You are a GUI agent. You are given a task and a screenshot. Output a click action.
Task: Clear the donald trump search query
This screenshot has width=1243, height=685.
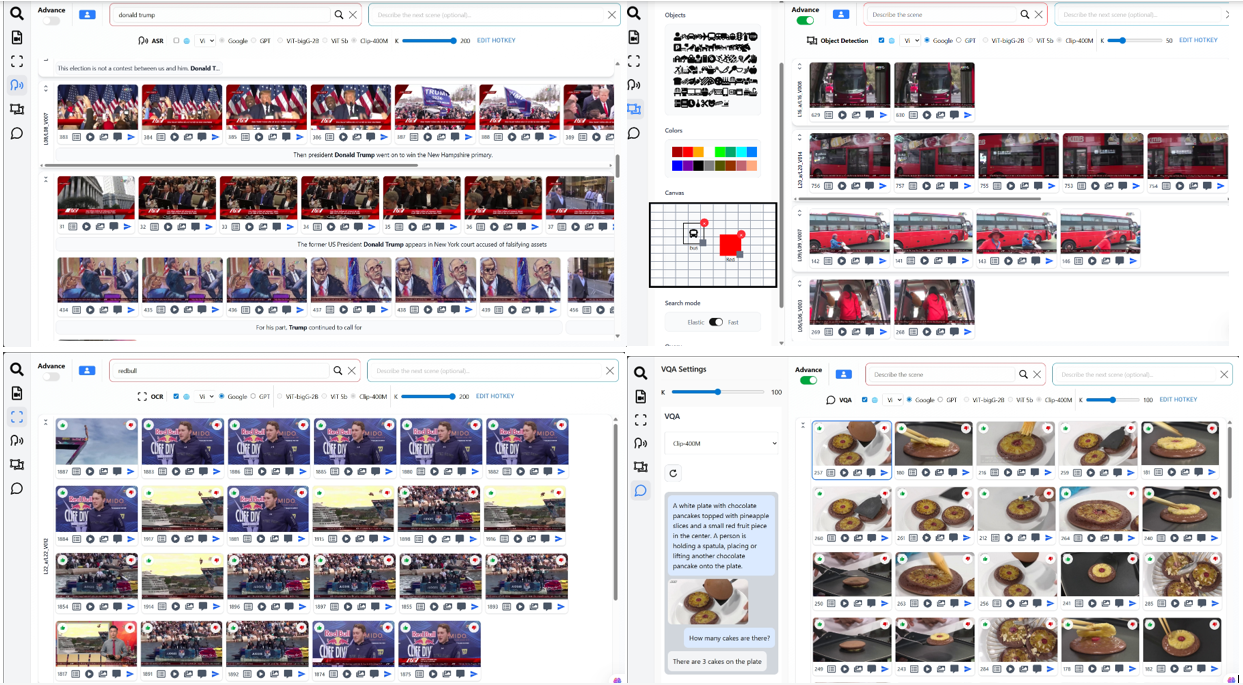coord(353,15)
